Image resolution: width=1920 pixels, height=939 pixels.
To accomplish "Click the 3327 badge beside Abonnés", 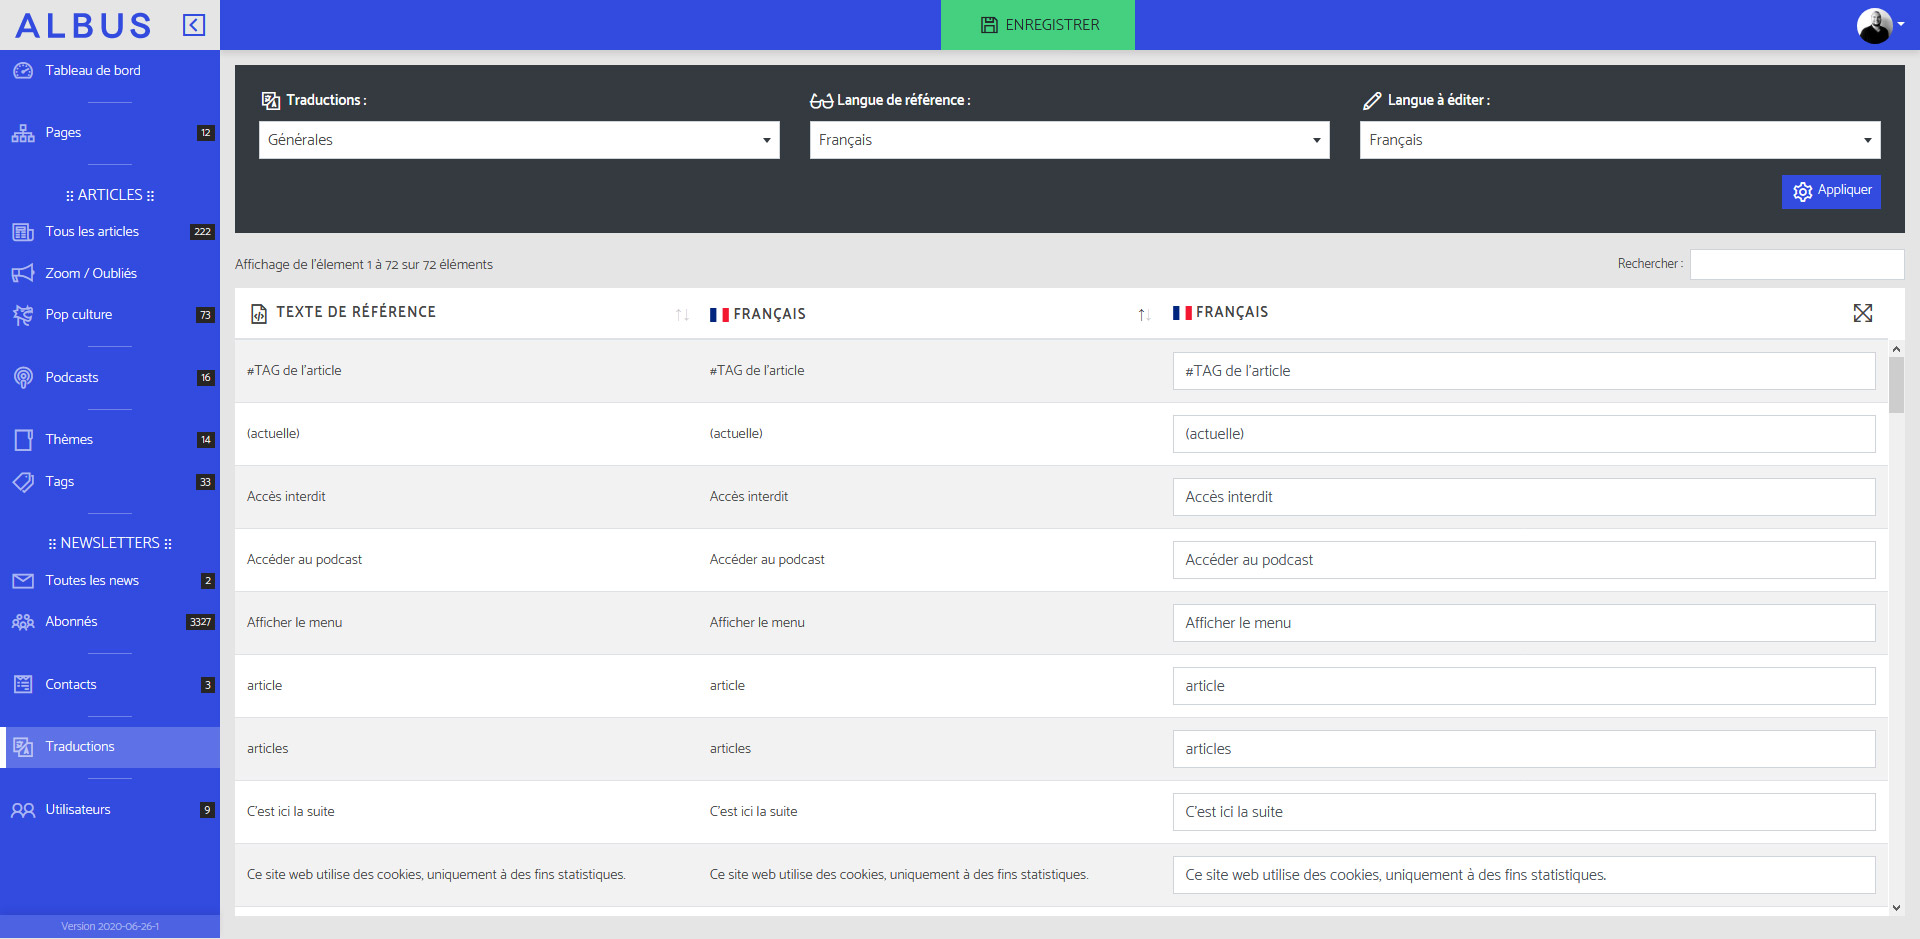I will (200, 622).
